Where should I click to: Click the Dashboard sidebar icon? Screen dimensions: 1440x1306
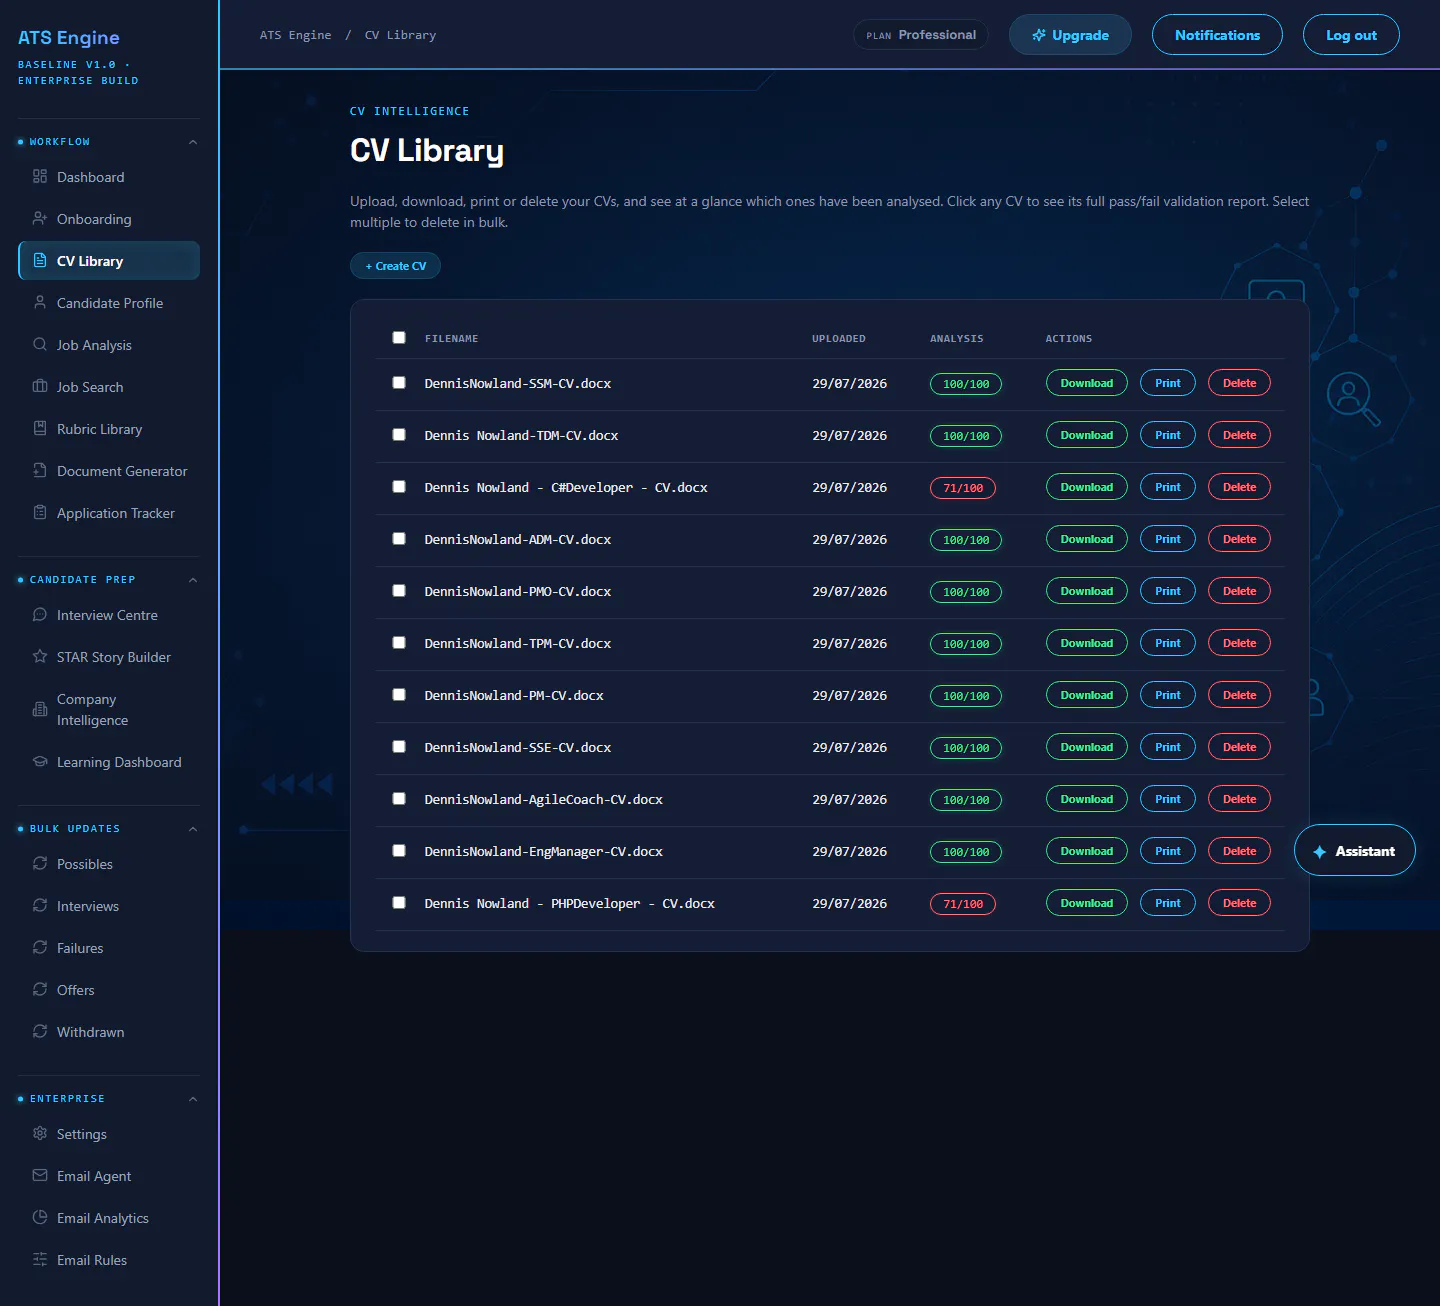40,177
